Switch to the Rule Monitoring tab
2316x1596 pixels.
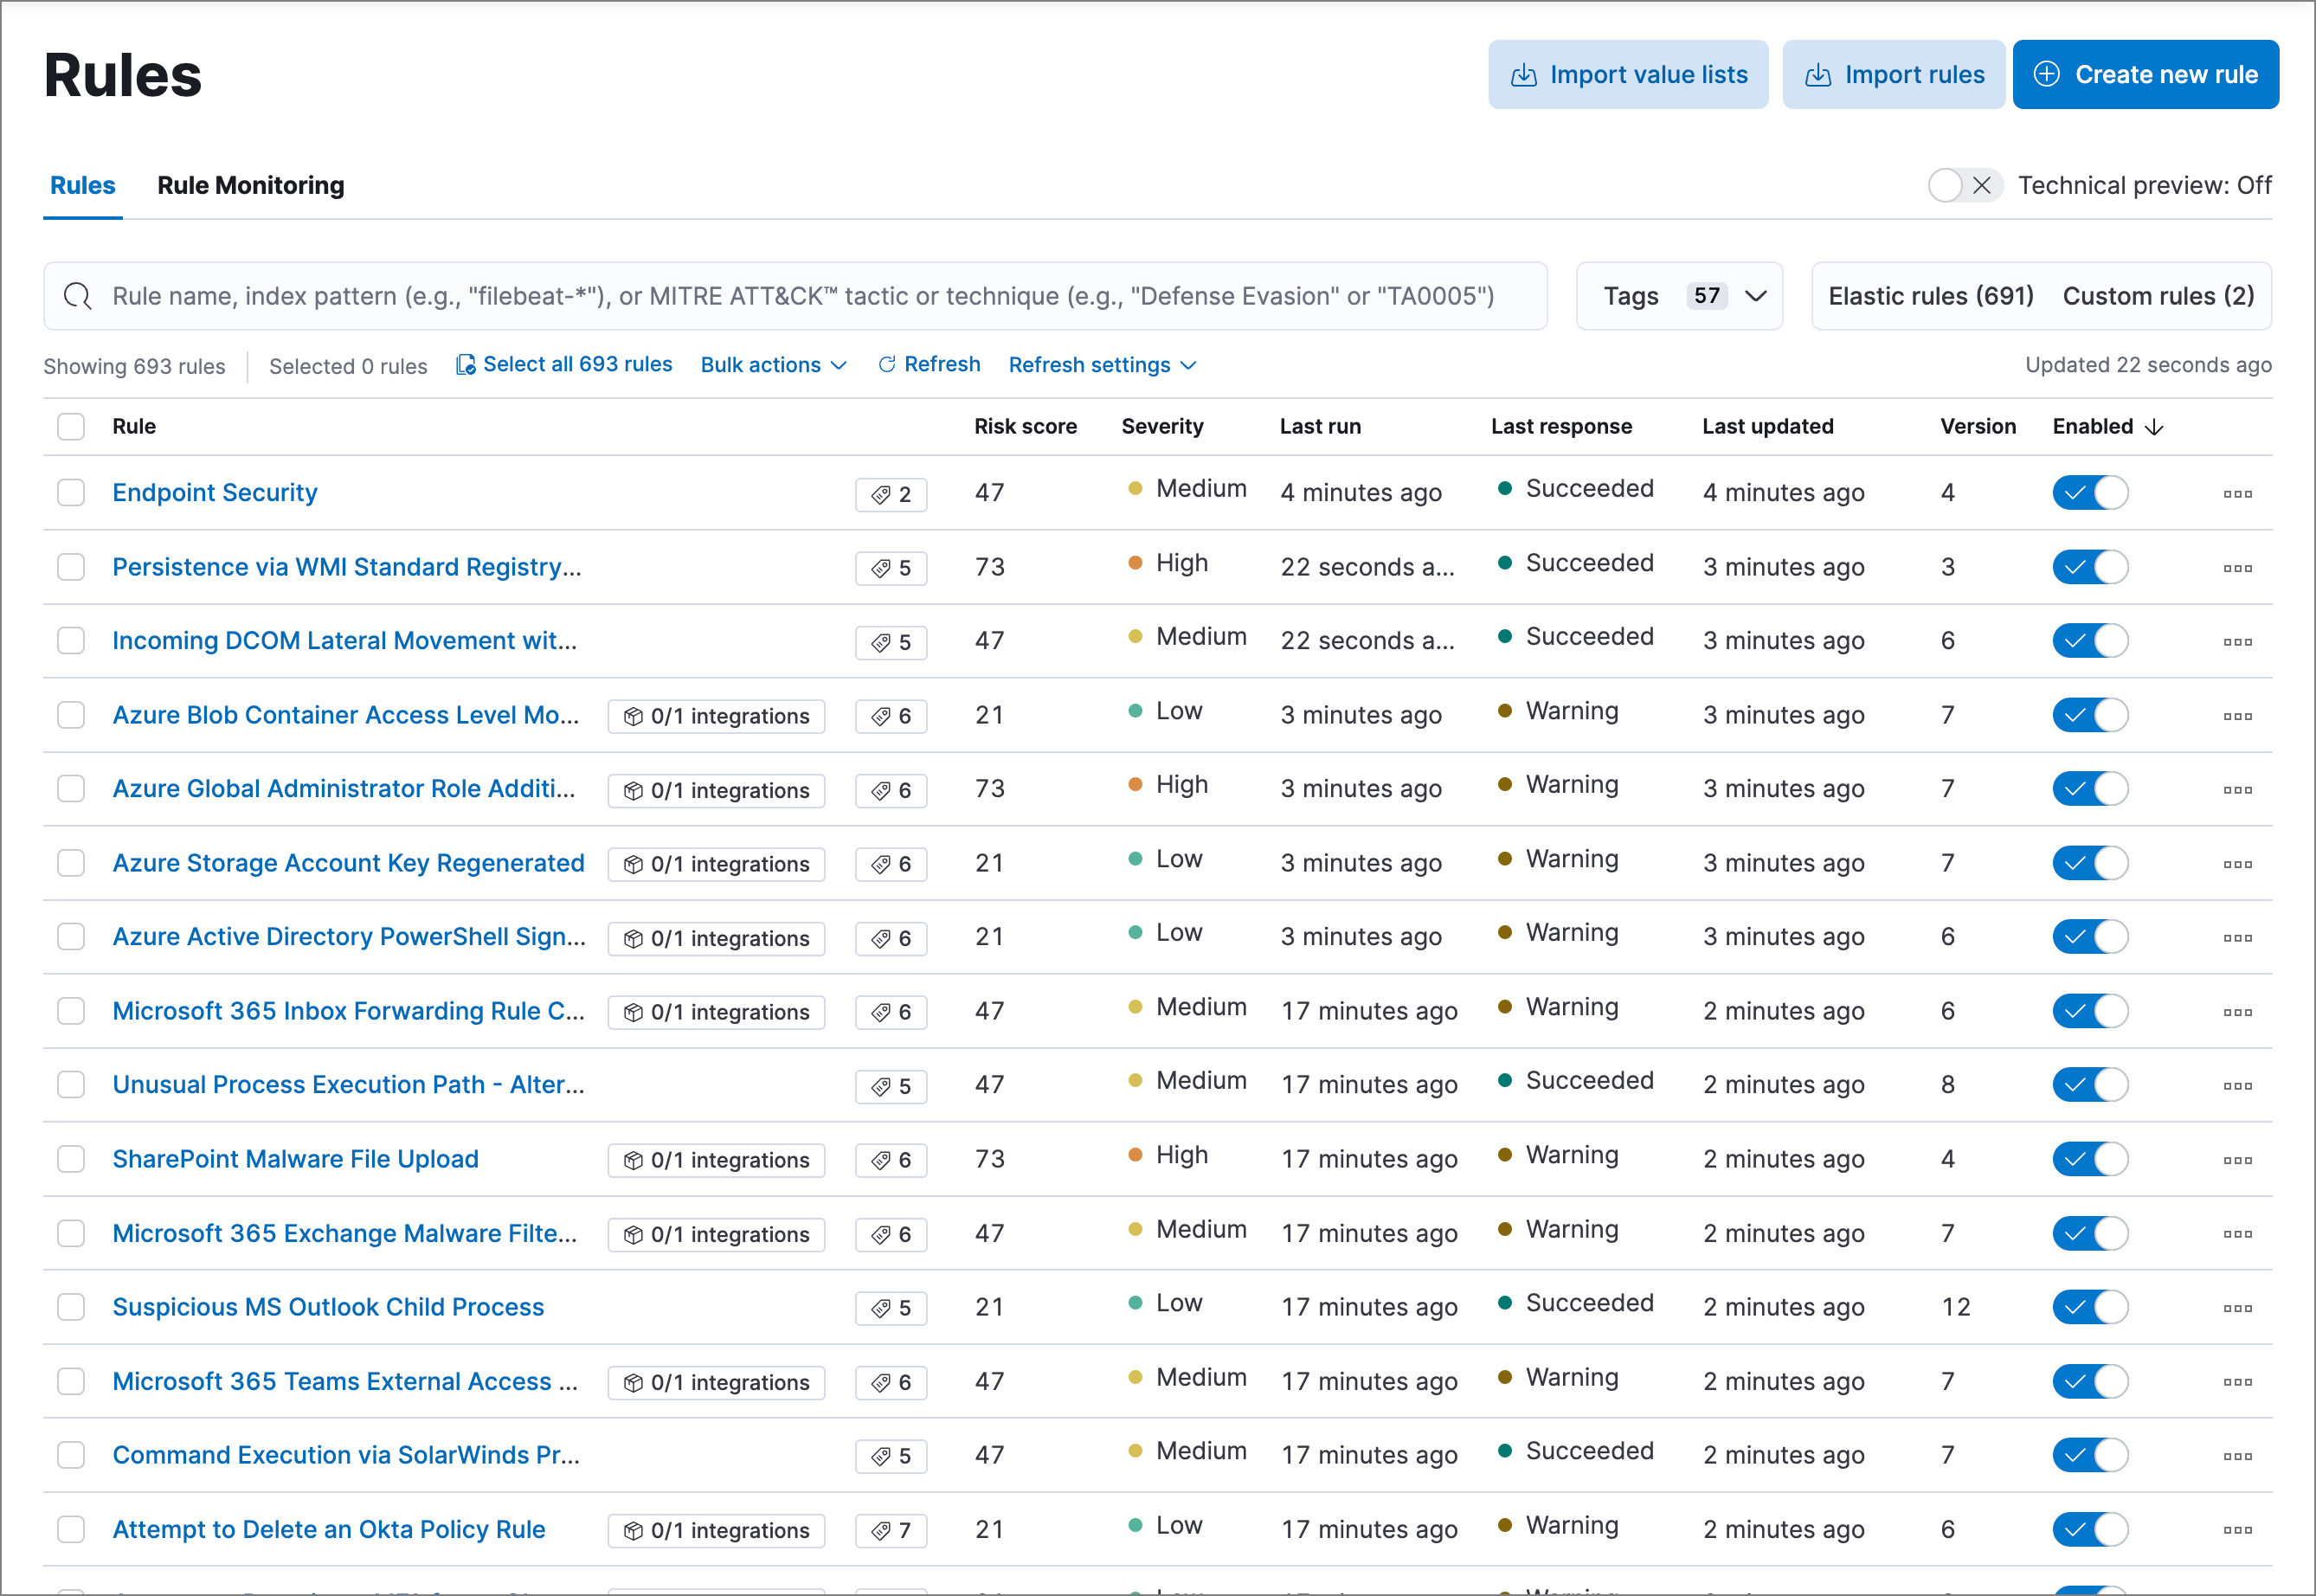coord(251,185)
